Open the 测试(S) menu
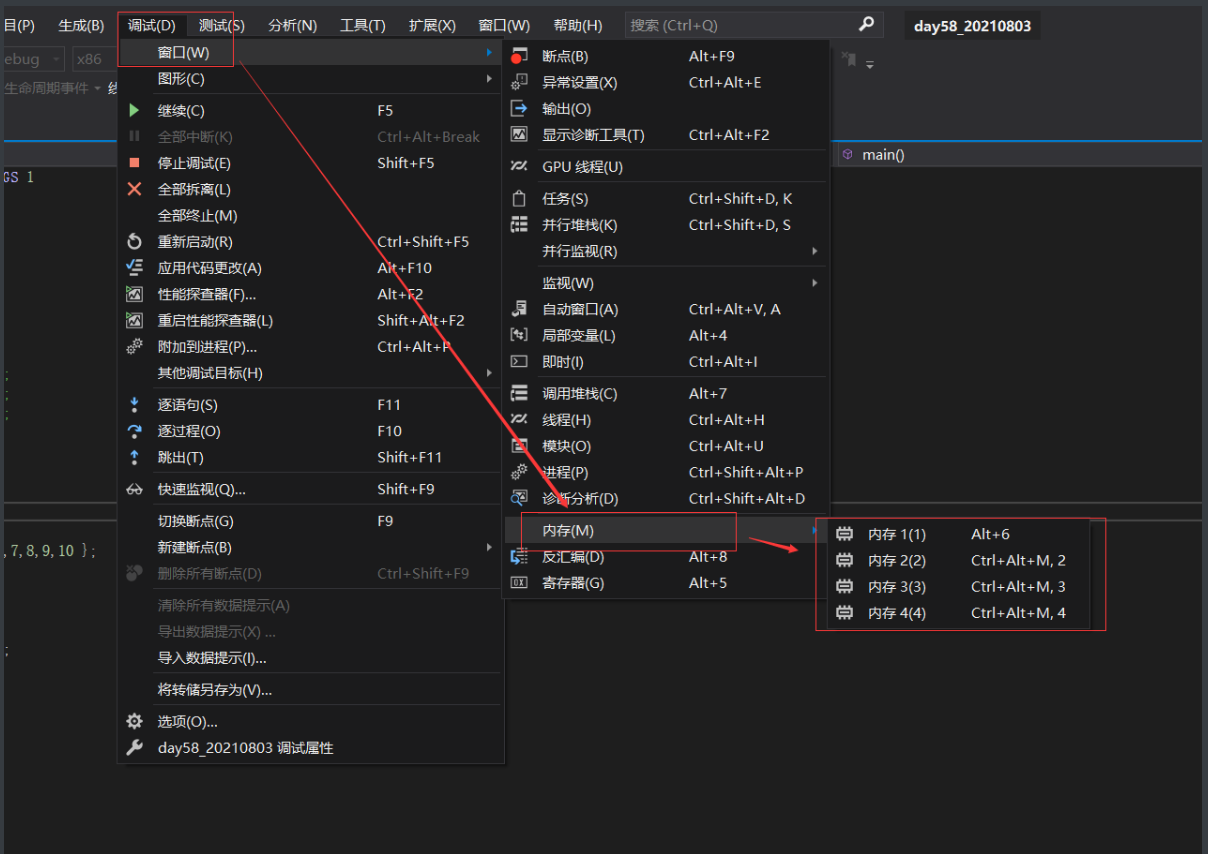This screenshot has height=854, width=1208. 222,25
